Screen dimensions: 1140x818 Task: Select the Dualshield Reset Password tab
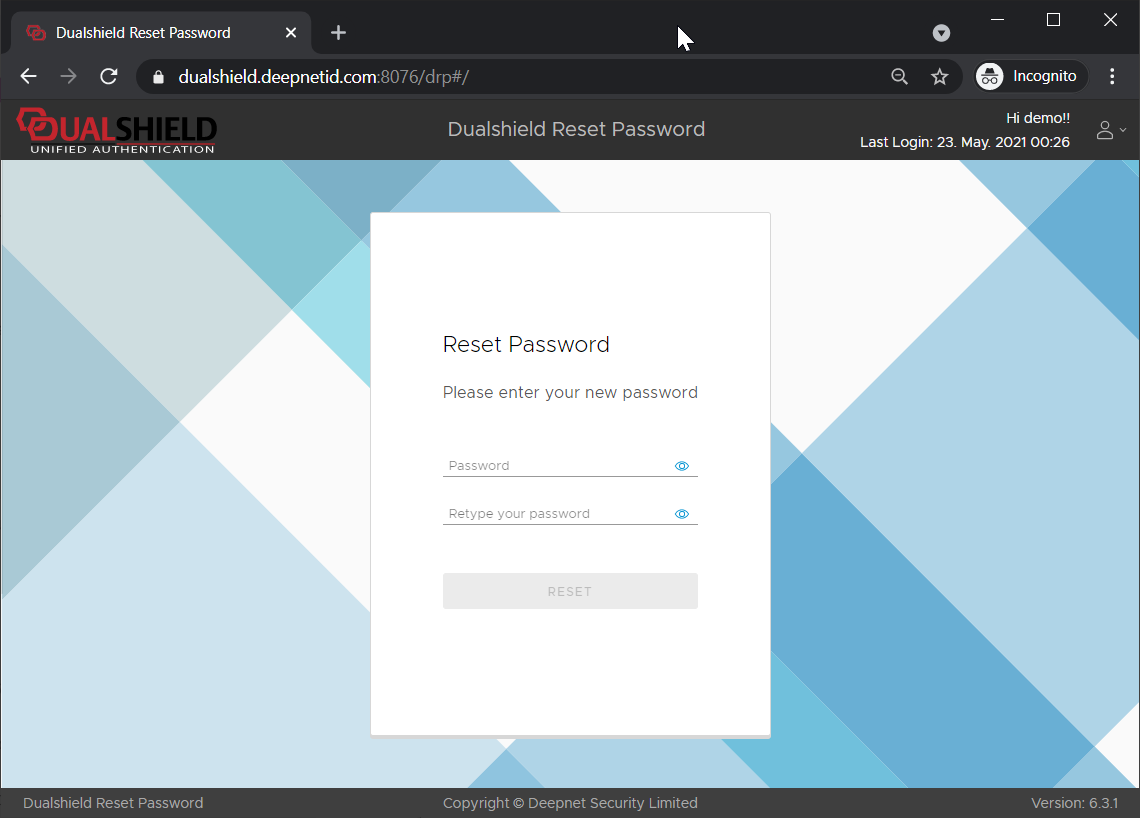[161, 33]
